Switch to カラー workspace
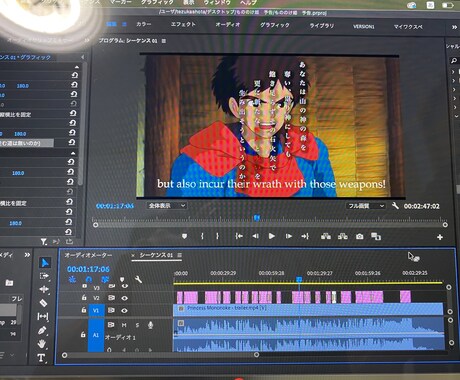Viewport: 460px width, 380px height. pos(144,24)
